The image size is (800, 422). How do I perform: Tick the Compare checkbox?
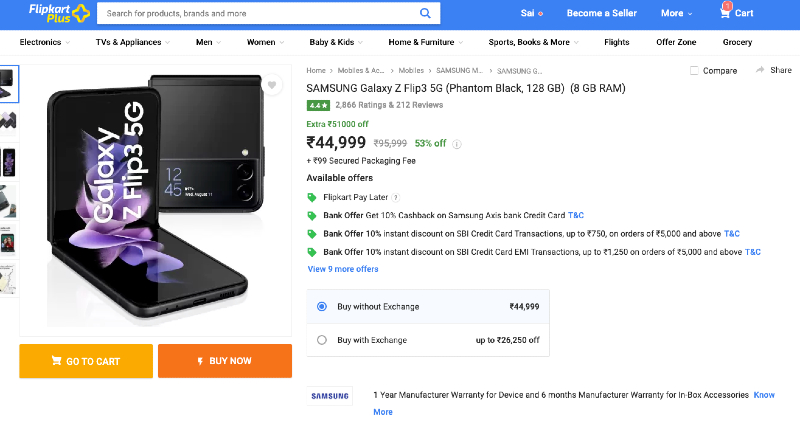tap(695, 71)
